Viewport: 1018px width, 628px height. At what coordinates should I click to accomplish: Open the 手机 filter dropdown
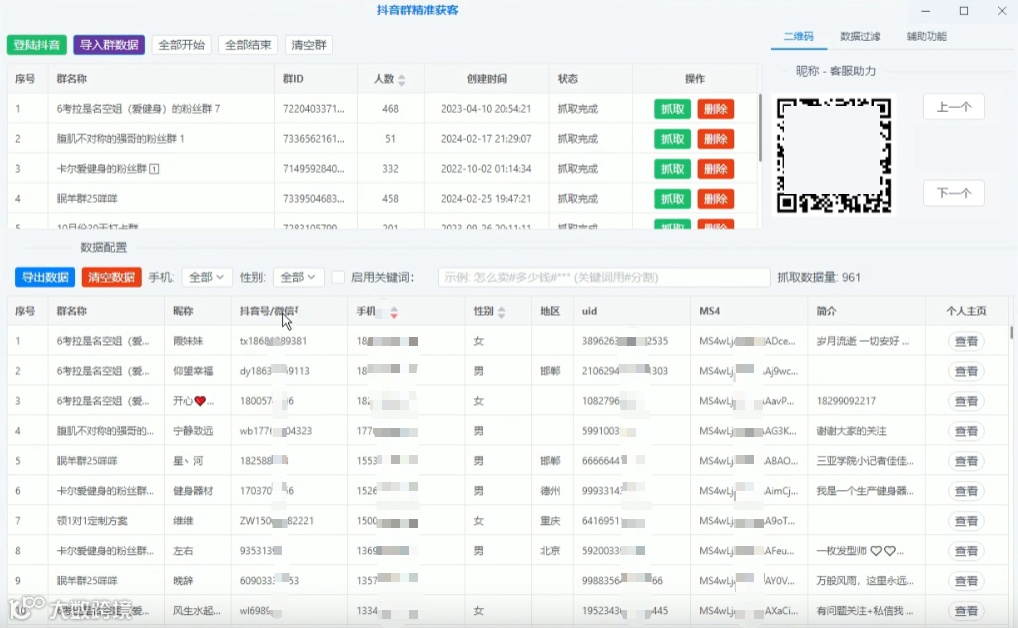click(x=206, y=277)
